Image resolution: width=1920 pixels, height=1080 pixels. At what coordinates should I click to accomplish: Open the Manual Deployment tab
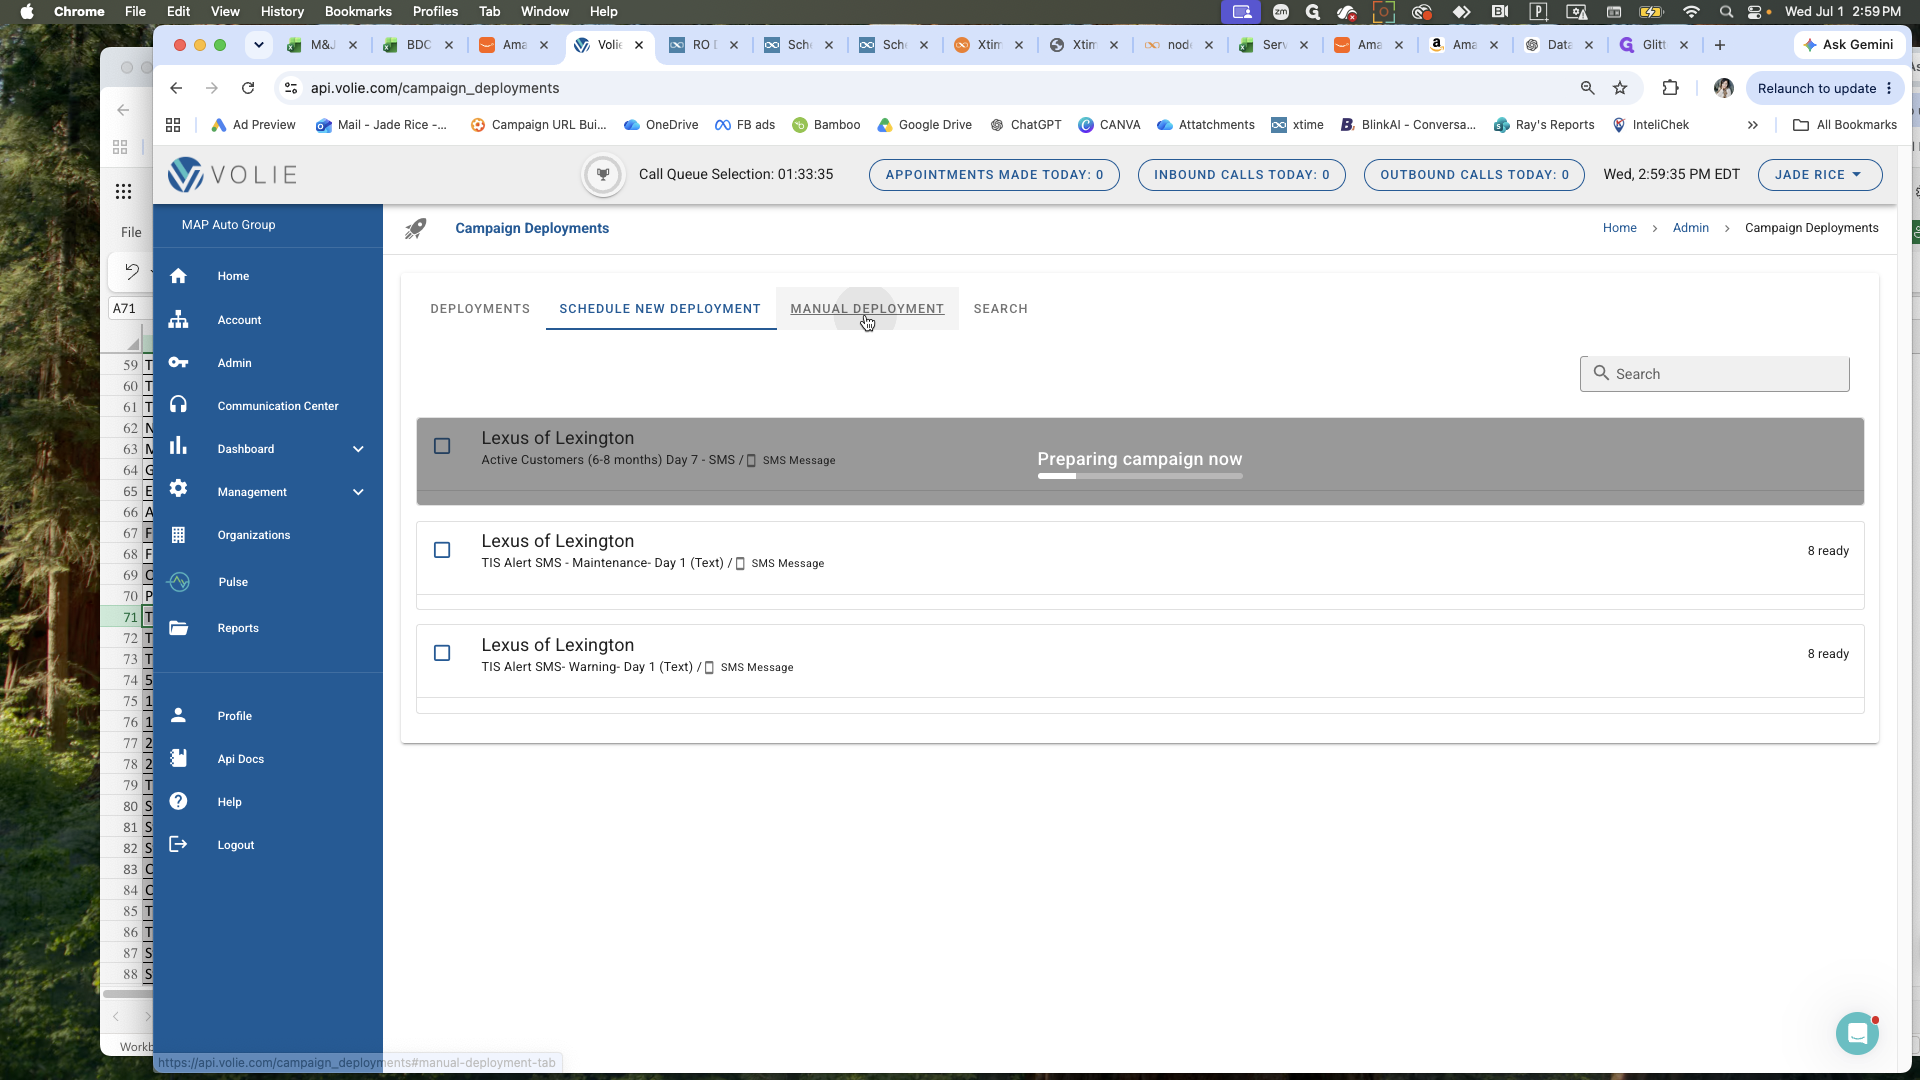click(867, 309)
